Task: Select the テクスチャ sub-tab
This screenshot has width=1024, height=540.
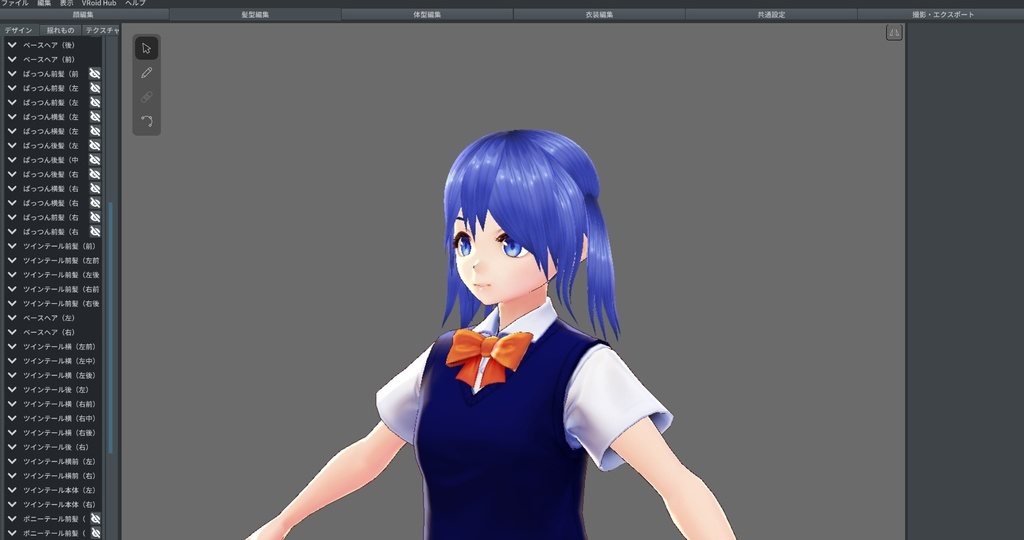Action: 101,30
